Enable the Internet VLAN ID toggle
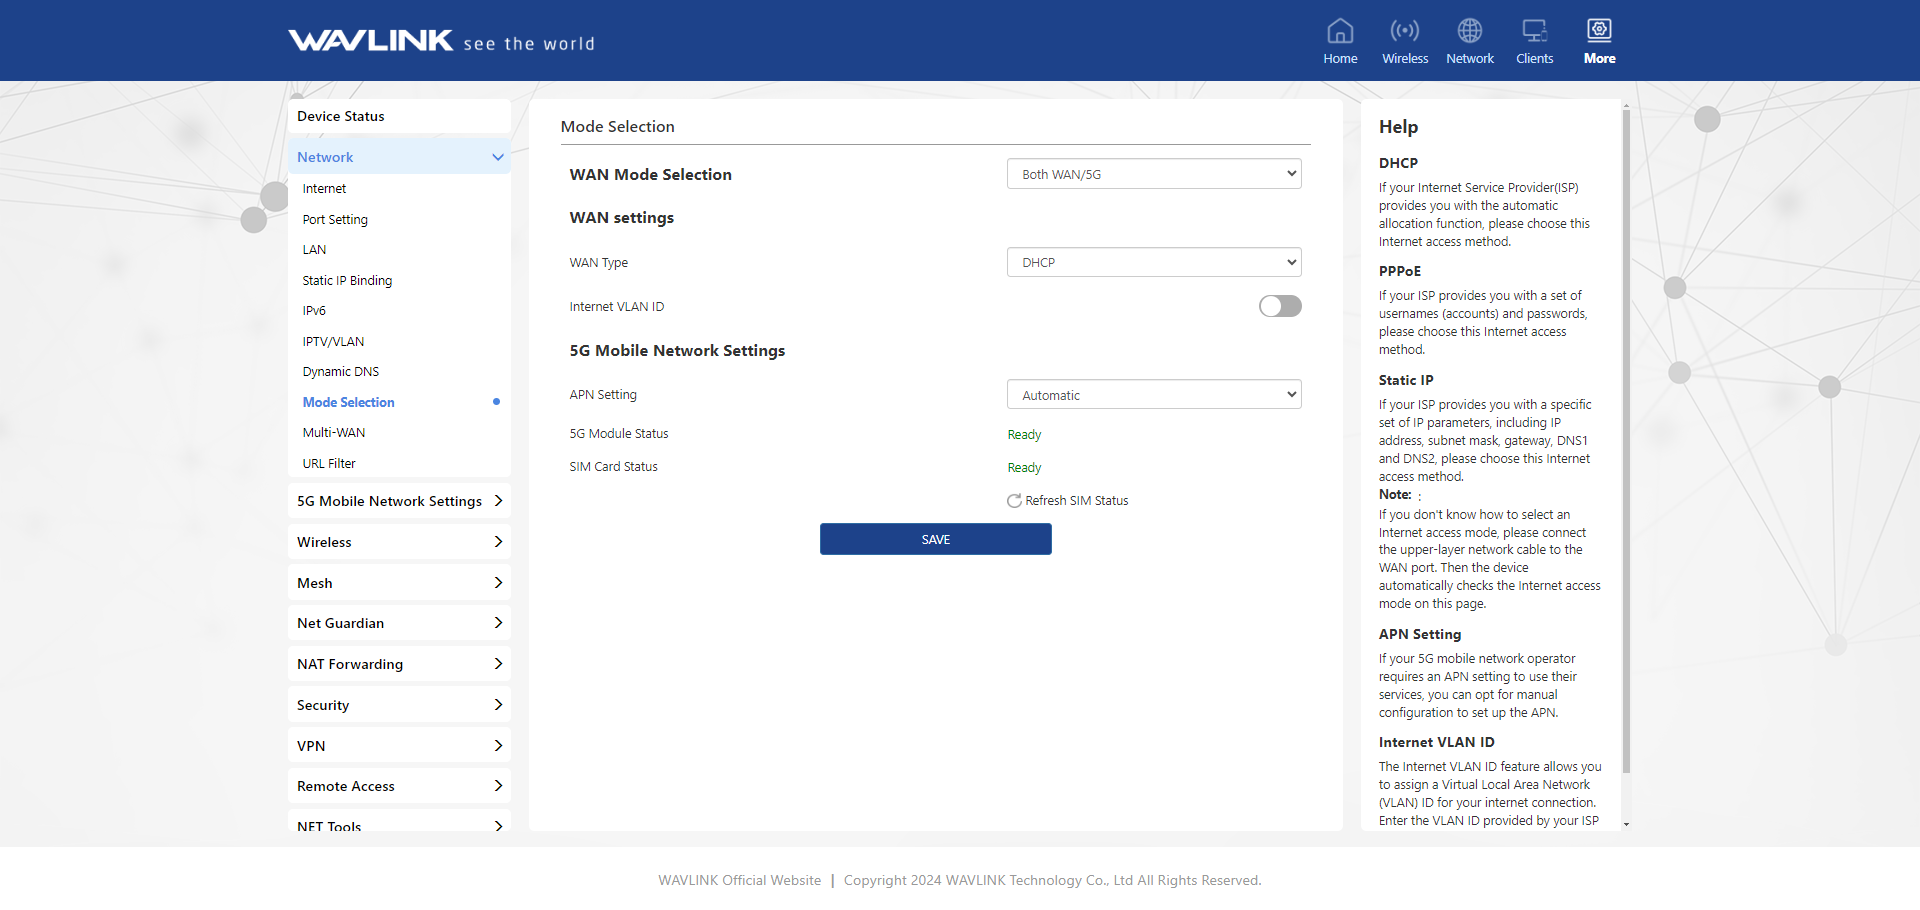Screen dimensions: 1920x910 pos(1279,306)
